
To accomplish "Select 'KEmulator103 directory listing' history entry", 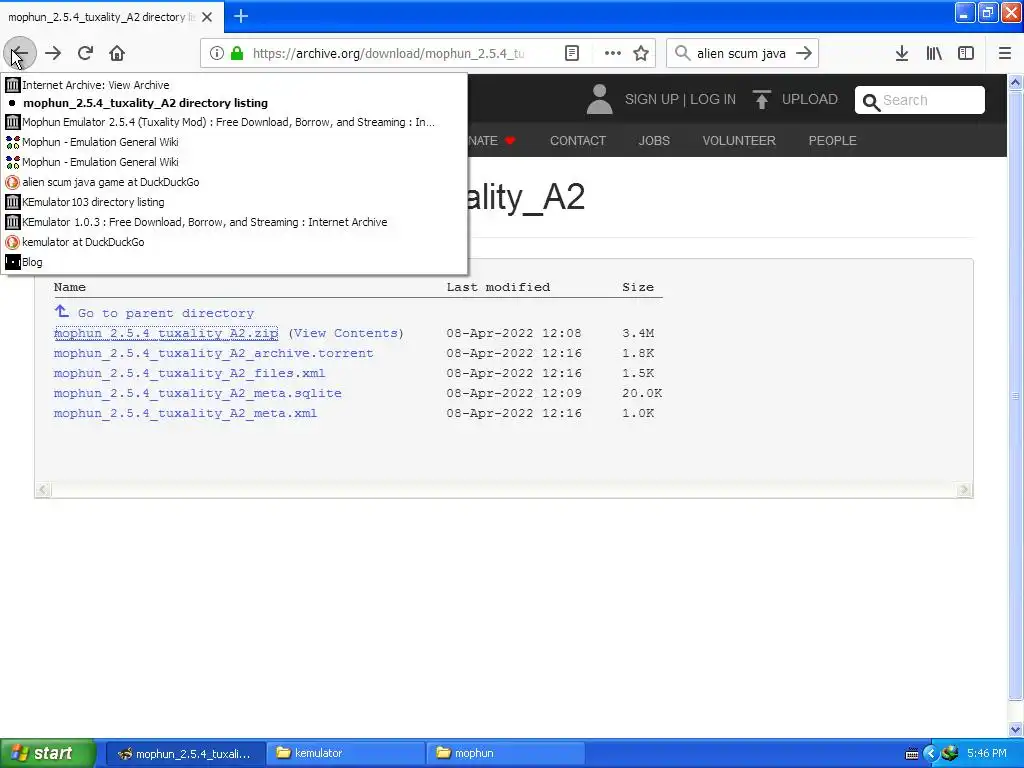I will point(234,202).
